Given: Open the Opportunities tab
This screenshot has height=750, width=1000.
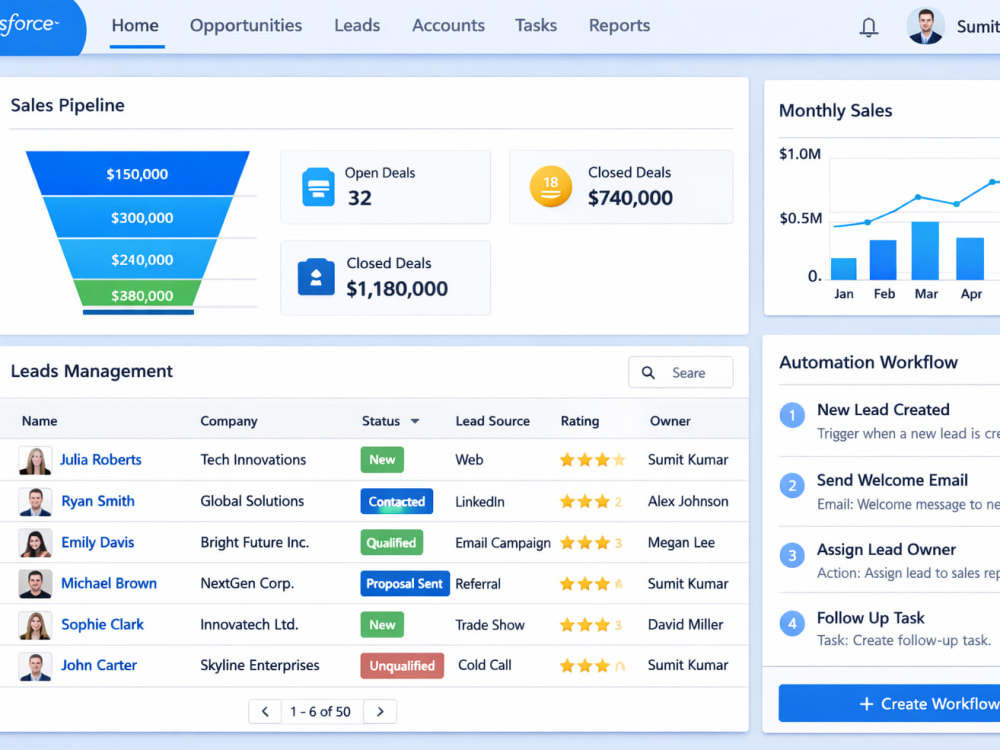Looking at the screenshot, I should [x=246, y=26].
